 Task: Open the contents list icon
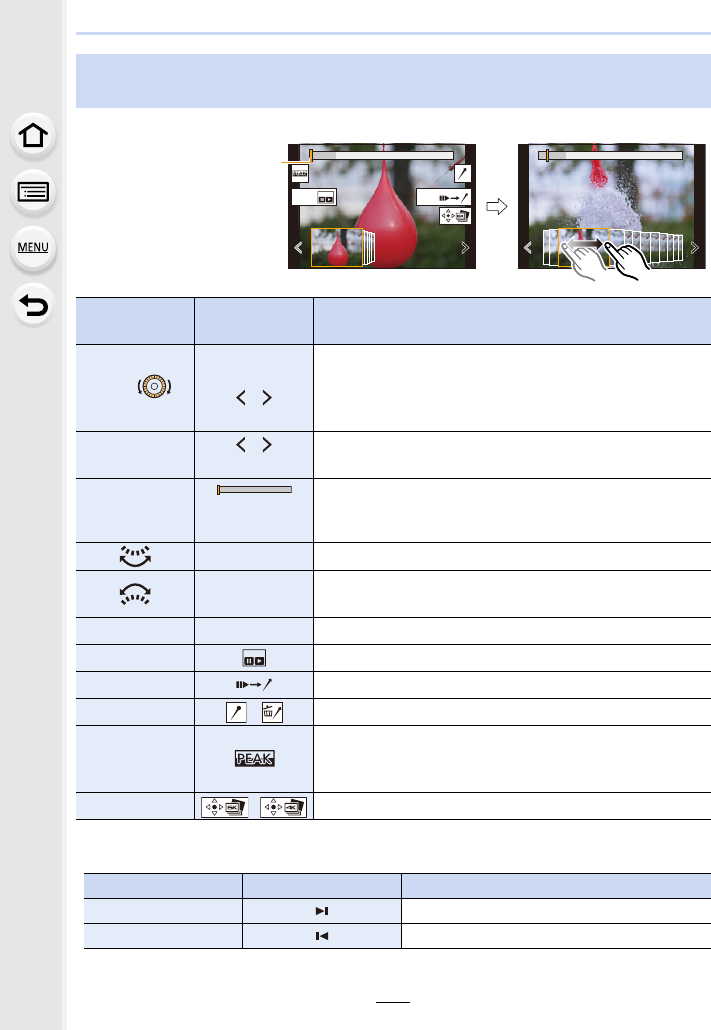coord(33,192)
